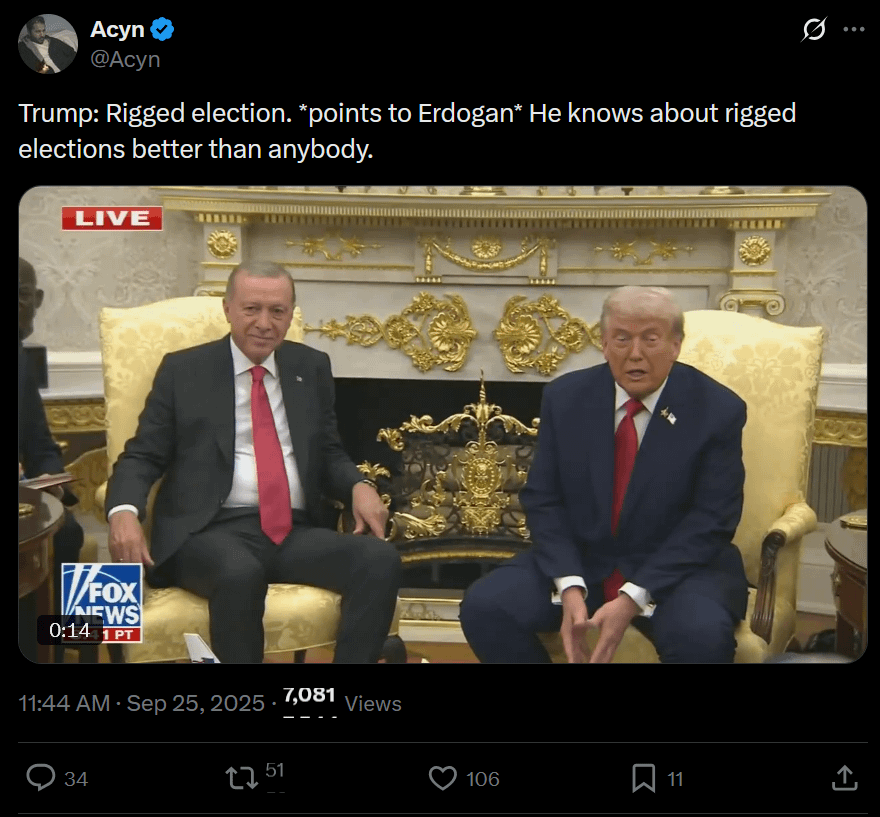Click the red LIVE banner in video
Screen dimensions: 880x817
(112, 218)
